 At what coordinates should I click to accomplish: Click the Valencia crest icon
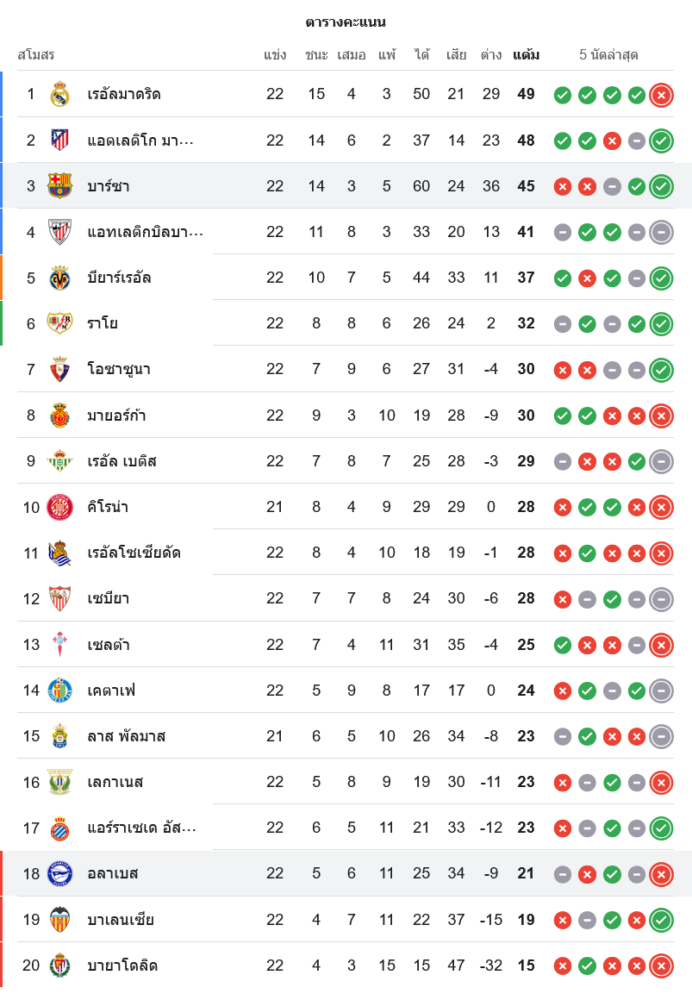pyautogui.click(x=60, y=919)
